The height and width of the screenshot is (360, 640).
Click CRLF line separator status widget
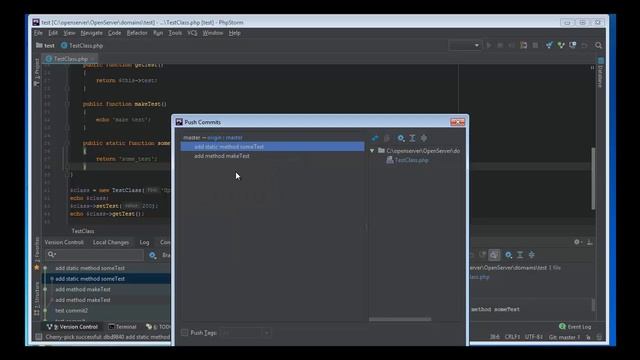pyautogui.click(x=512, y=337)
